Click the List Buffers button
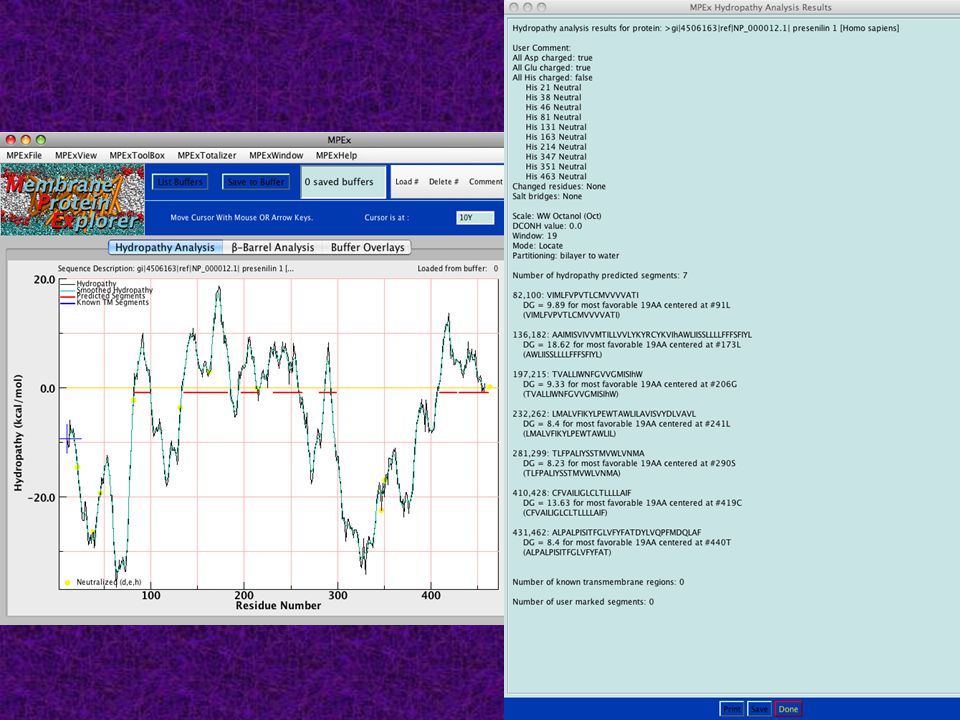 [180, 182]
